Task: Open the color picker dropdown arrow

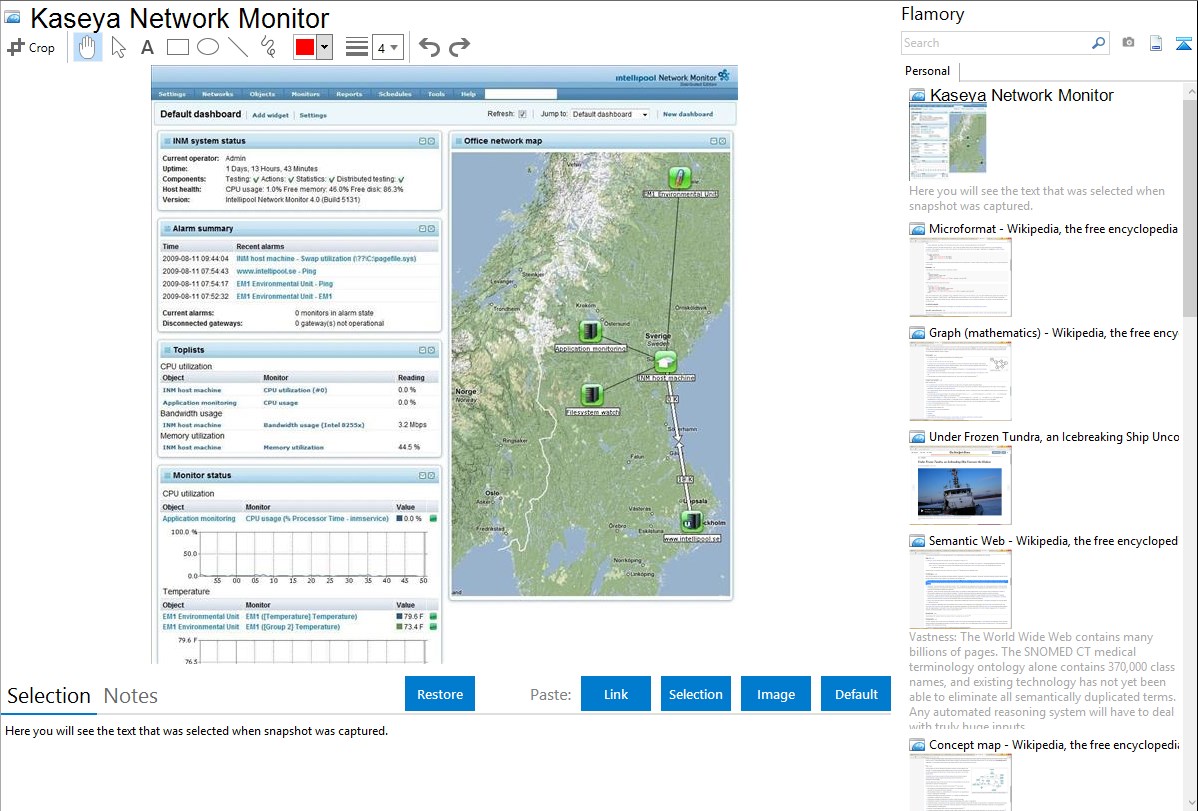Action: (324, 47)
